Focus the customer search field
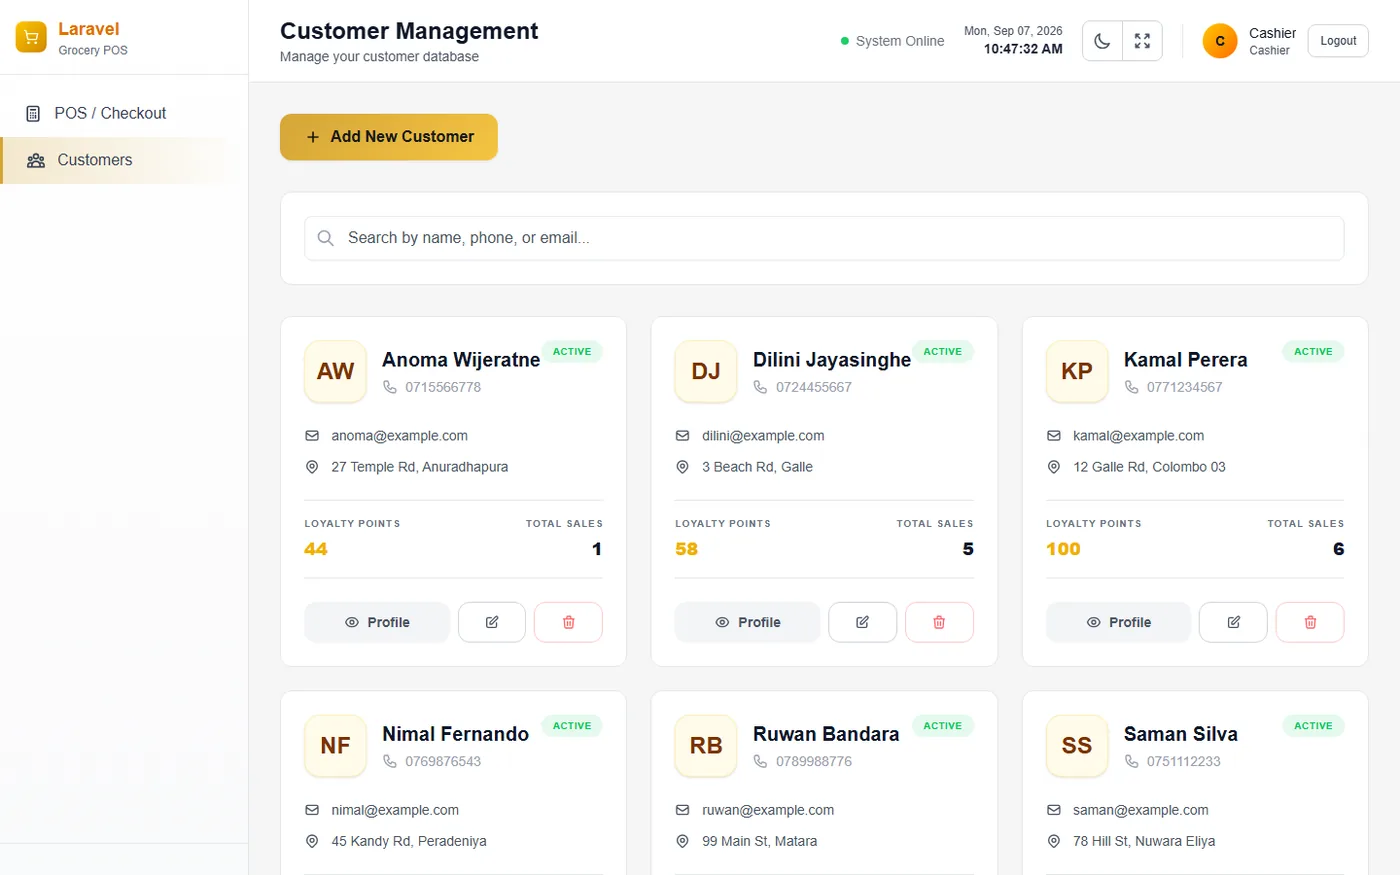The height and width of the screenshot is (875, 1400). pos(824,238)
